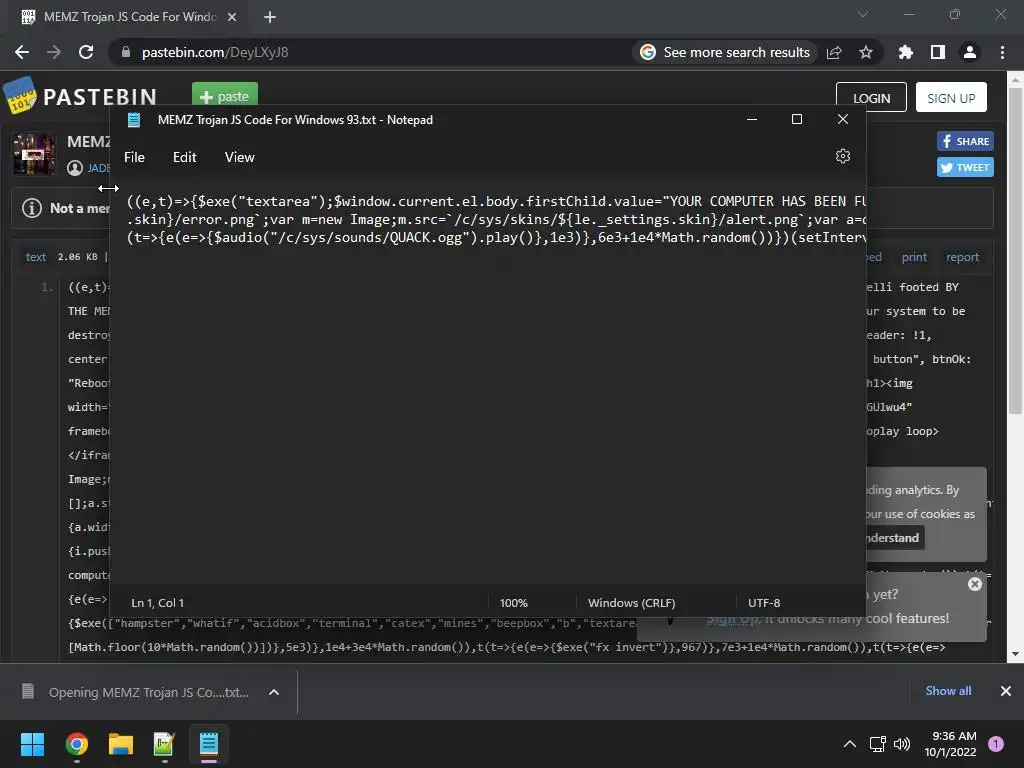1024x768 pixels.
Task: Click Show all downloads
Action: 948,691
